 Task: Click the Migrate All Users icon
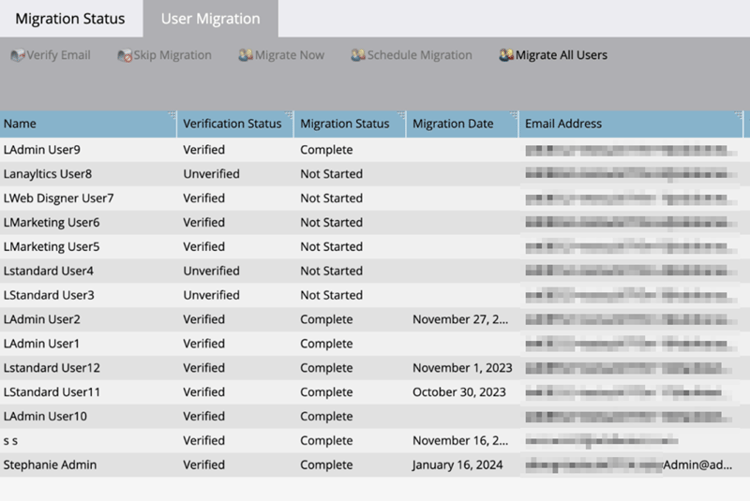pyautogui.click(x=506, y=56)
